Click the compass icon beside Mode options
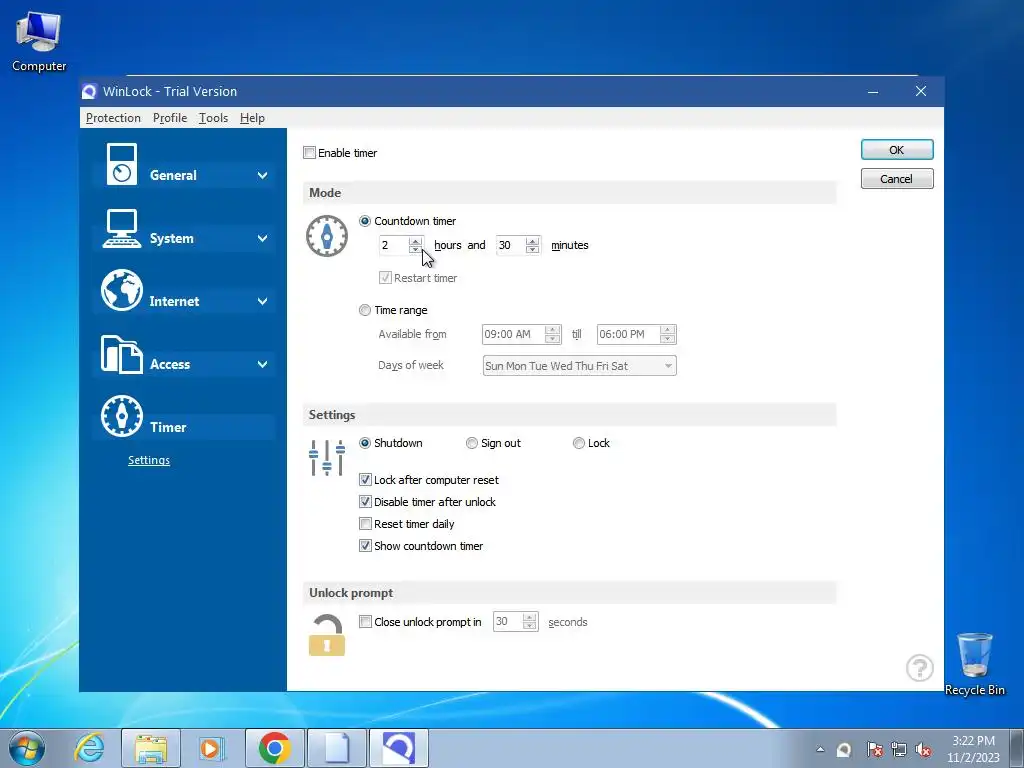 click(327, 236)
